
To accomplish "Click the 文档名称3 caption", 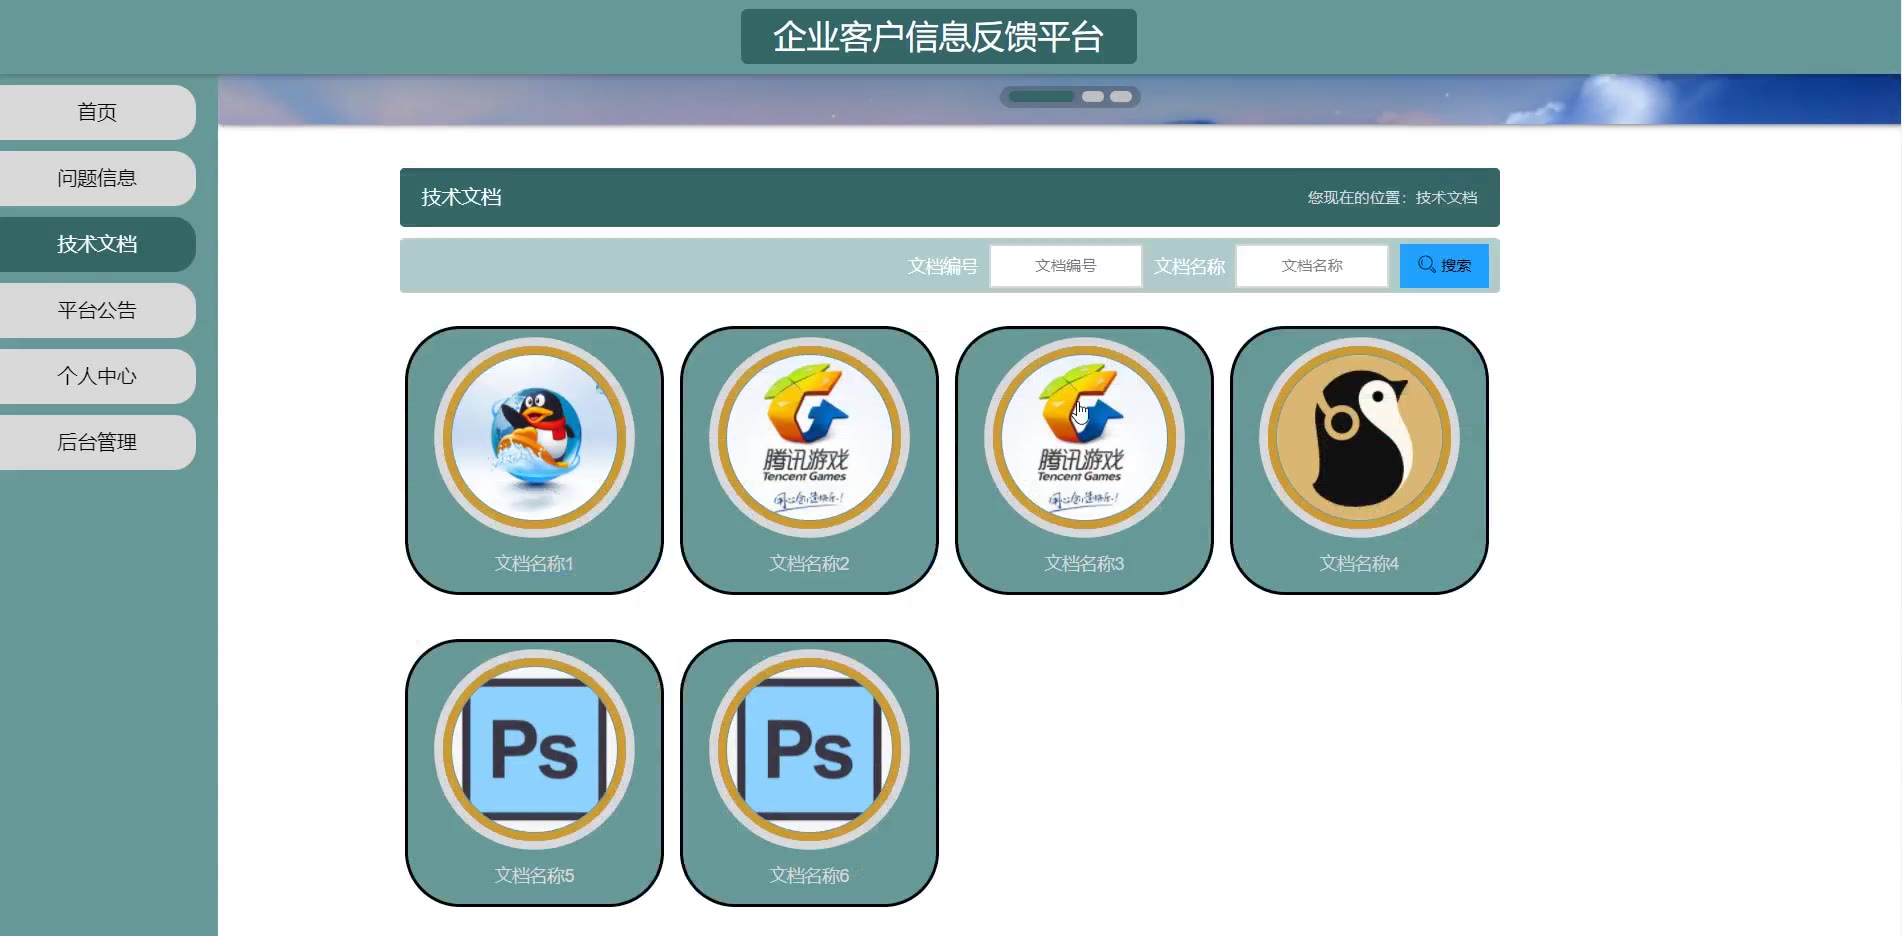I will tap(1084, 564).
